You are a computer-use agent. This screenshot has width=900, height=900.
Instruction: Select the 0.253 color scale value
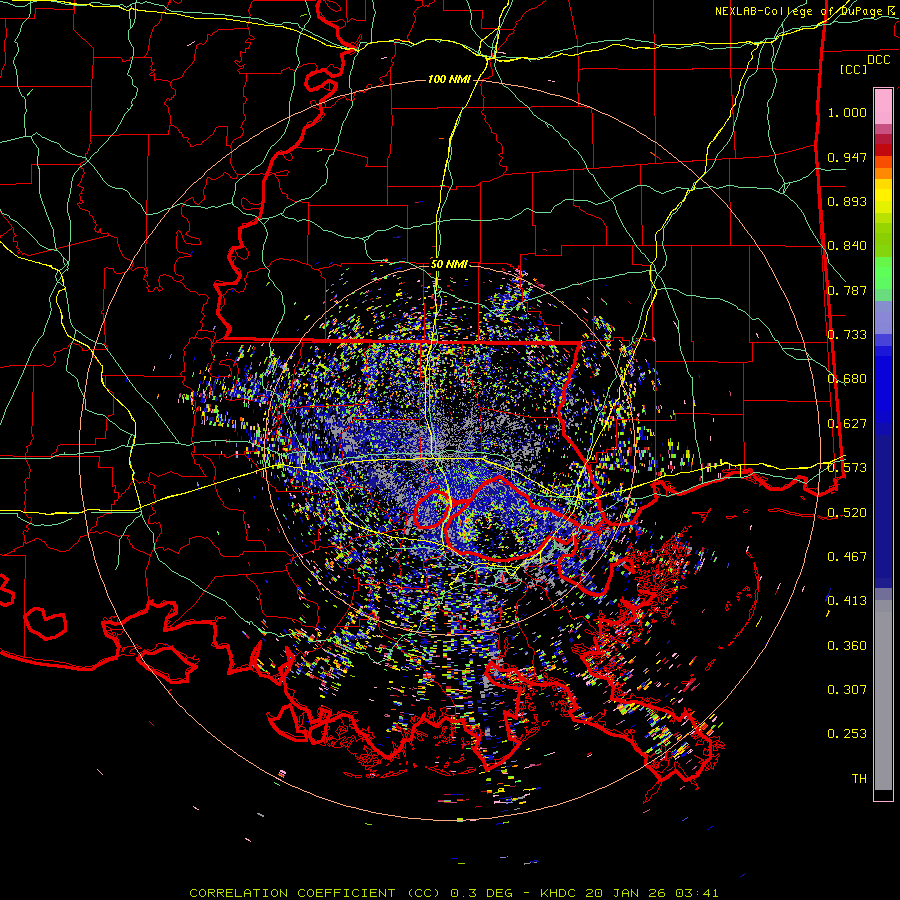[x=847, y=734]
